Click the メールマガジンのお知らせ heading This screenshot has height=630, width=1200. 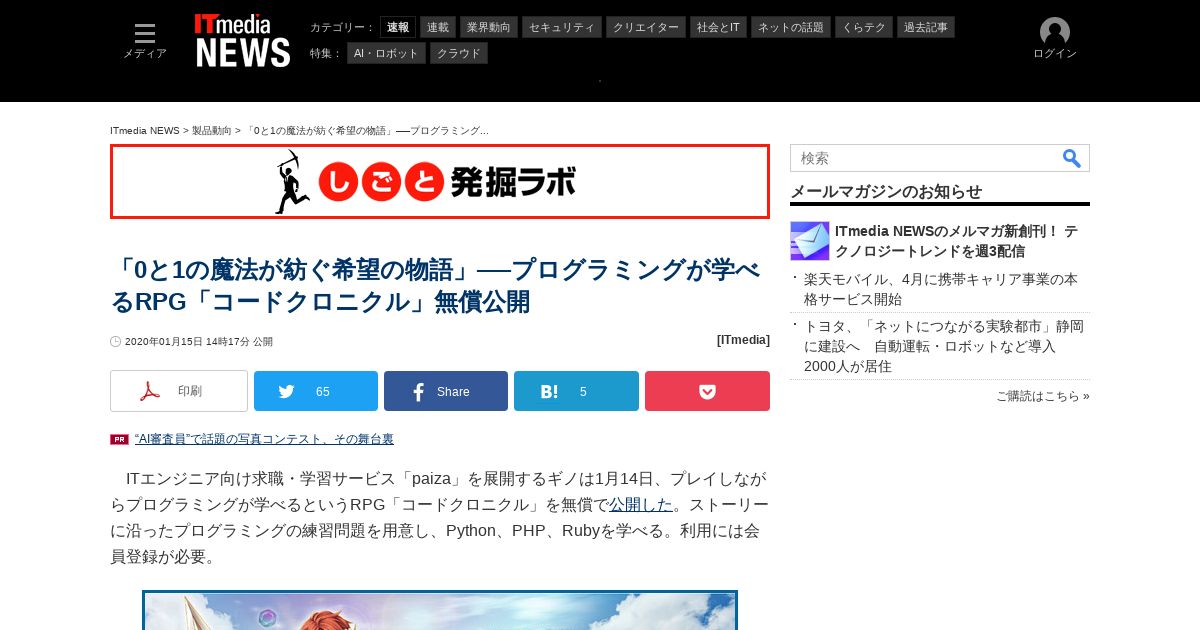click(886, 191)
